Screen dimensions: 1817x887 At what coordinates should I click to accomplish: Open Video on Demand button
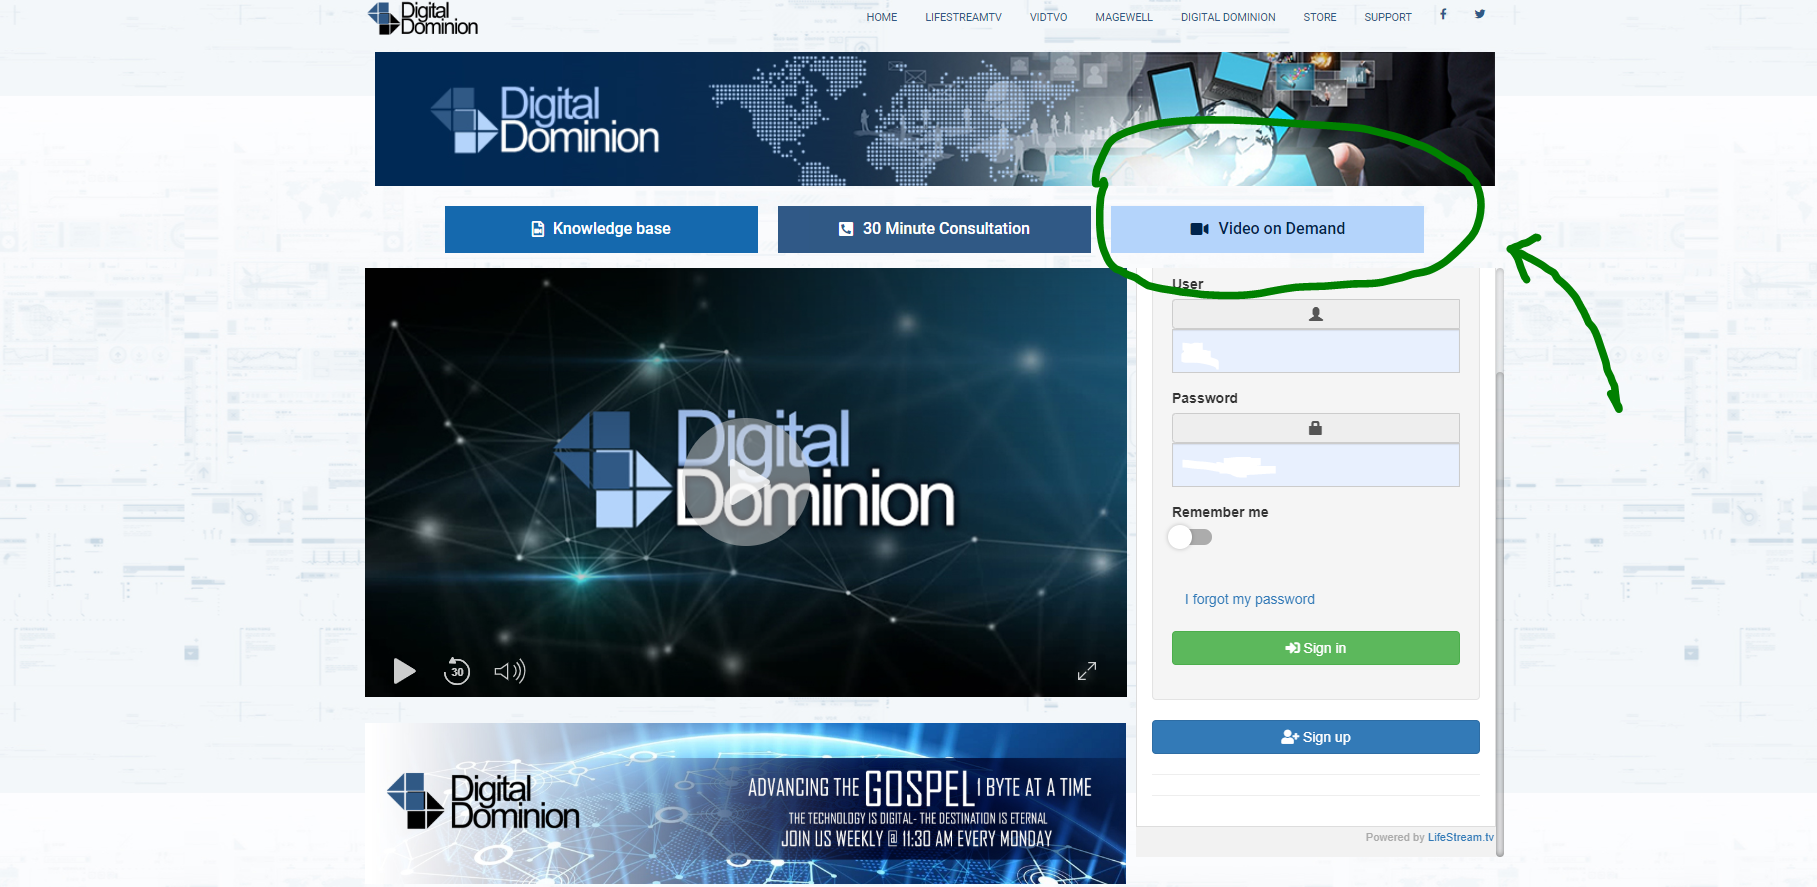coord(1267,229)
